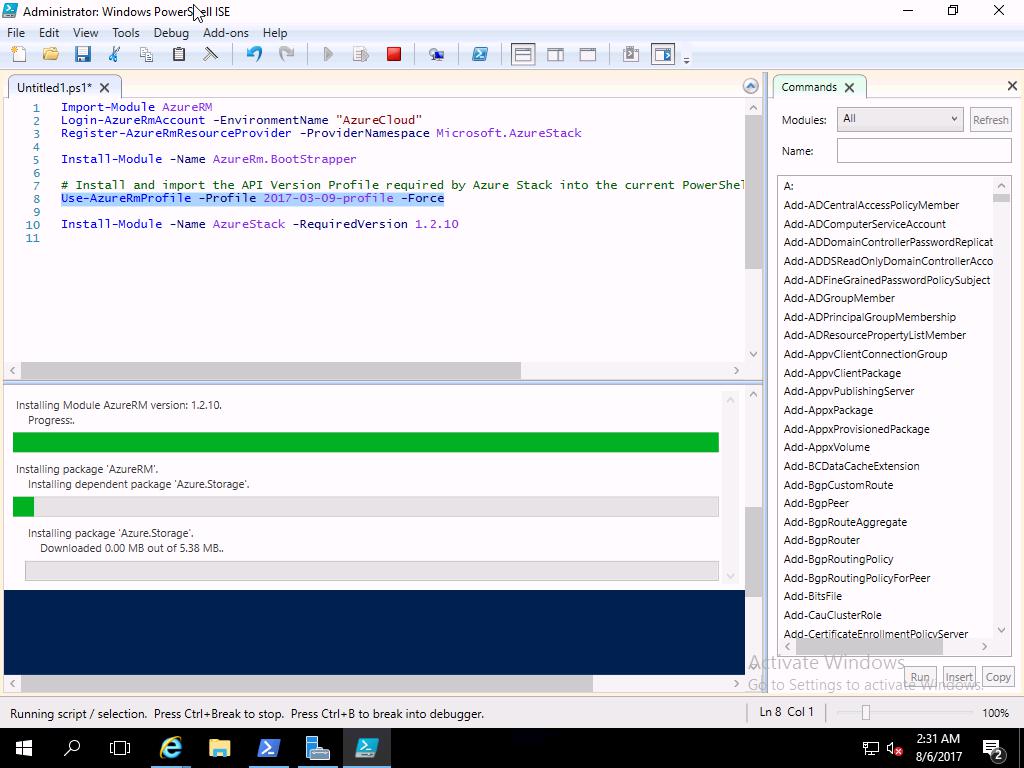Place cursor on line 10 Install-Module AzureStack
Screen dimensions: 1024x768
pyautogui.click(x=259, y=224)
